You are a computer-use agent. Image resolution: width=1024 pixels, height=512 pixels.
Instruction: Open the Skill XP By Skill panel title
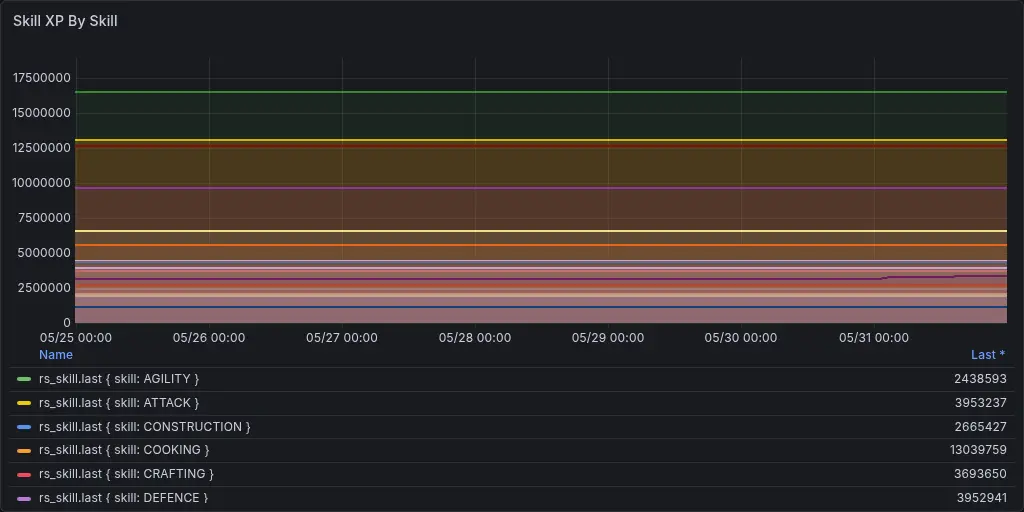pyautogui.click(x=65, y=21)
